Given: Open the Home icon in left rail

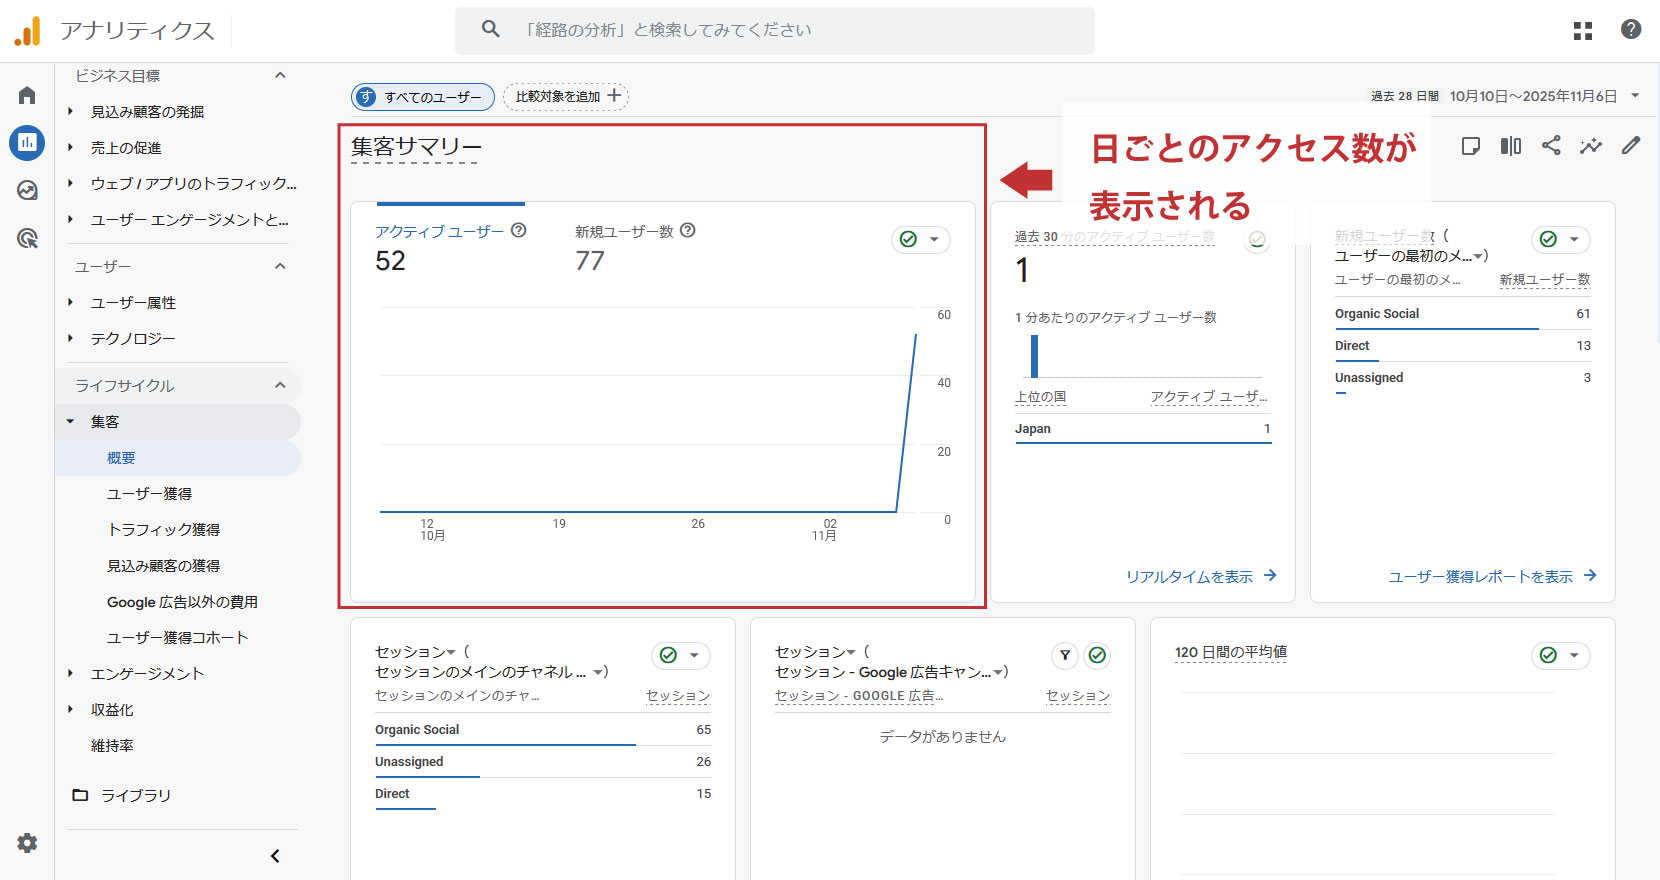Looking at the screenshot, I should point(27,95).
